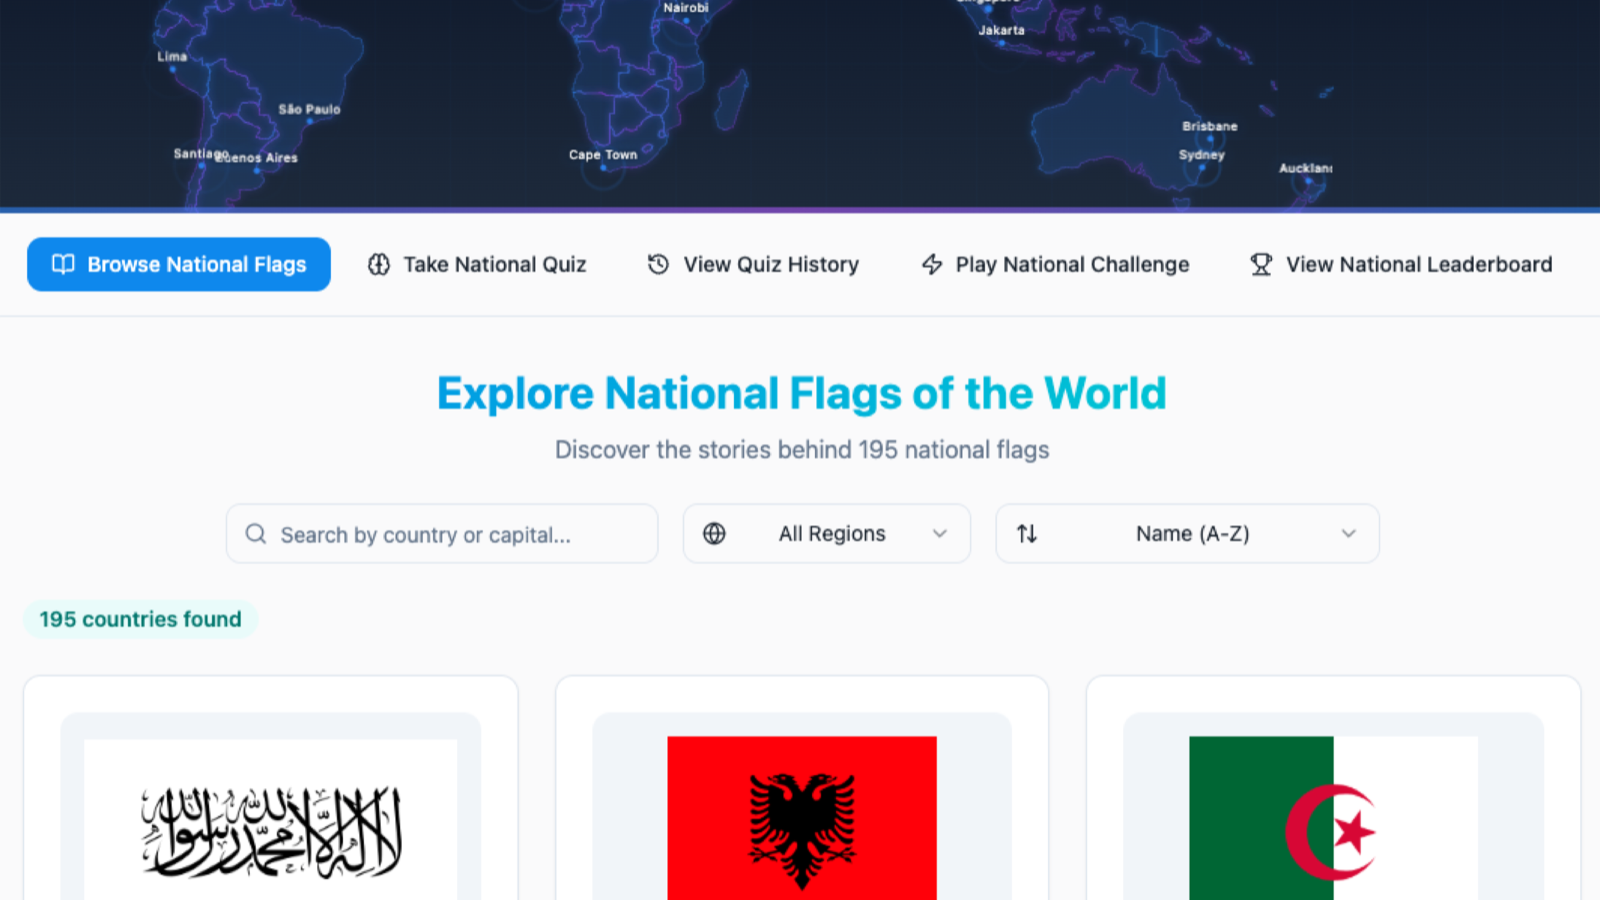Screen dimensions: 1600x900
Task: Click the globe icon in the All Regions filter
Action: pos(714,534)
